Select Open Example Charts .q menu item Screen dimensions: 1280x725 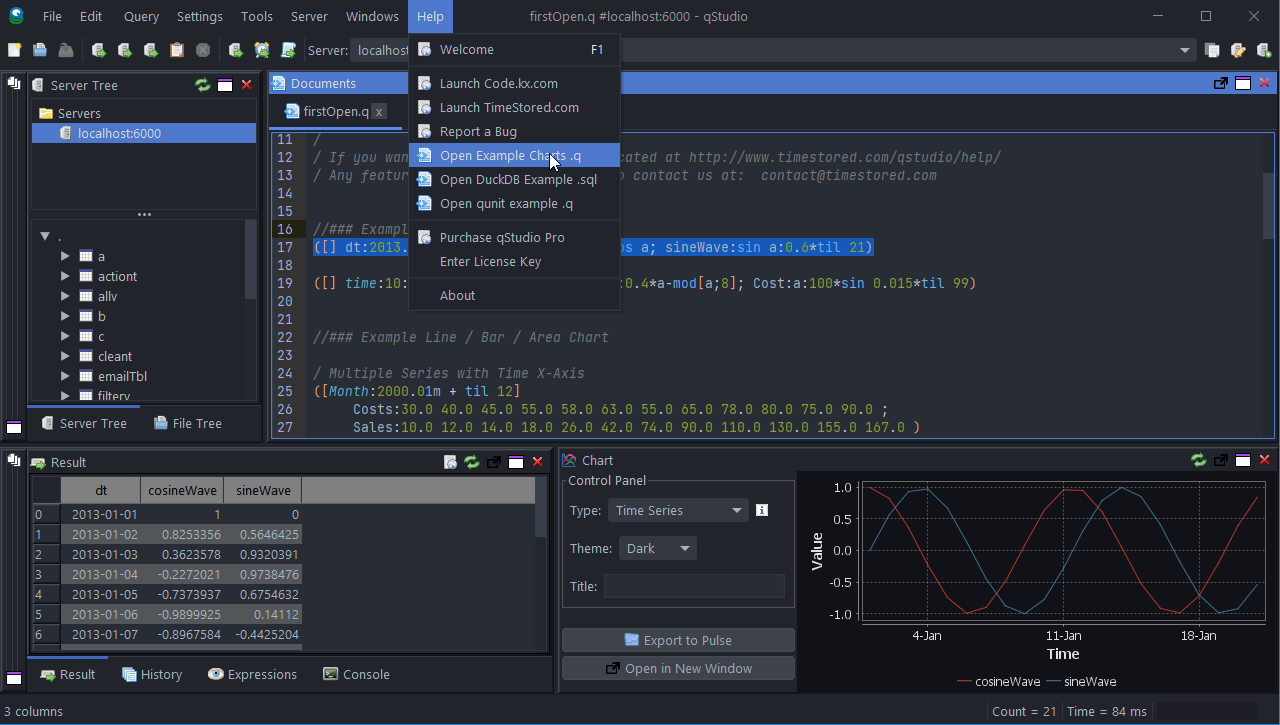coord(514,155)
